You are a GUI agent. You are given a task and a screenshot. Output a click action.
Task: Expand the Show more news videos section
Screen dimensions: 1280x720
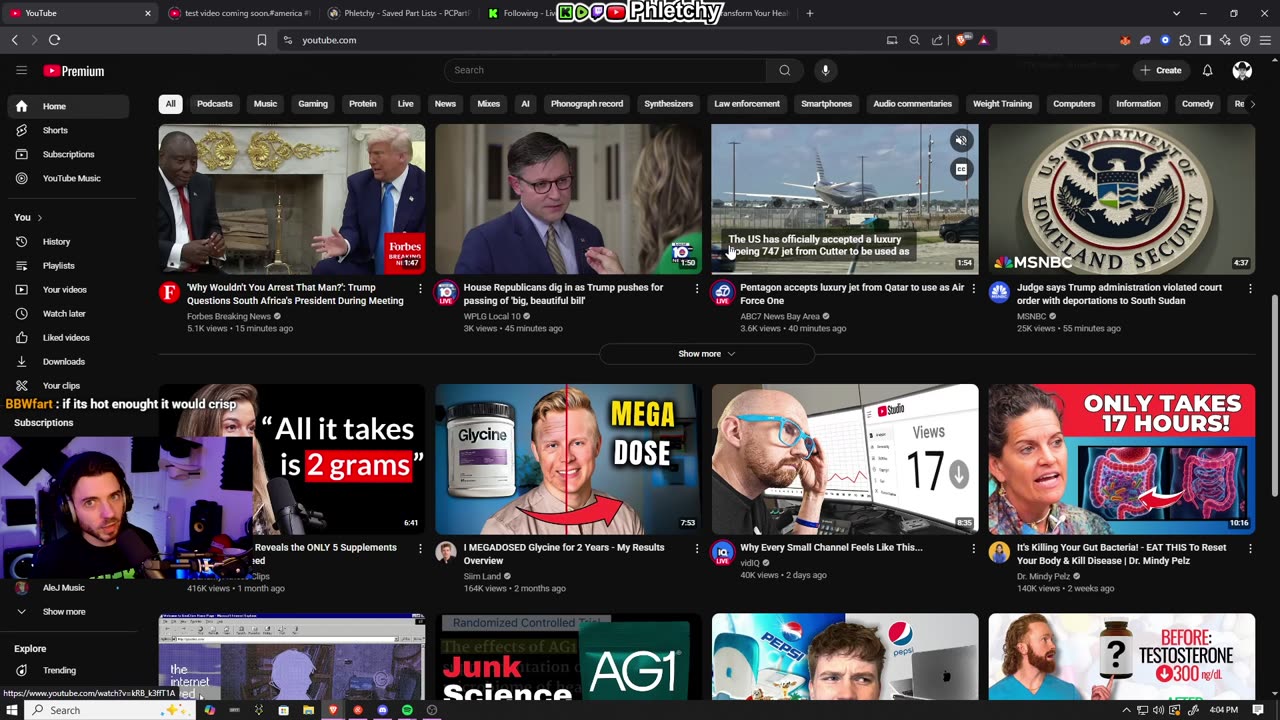pyautogui.click(x=707, y=354)
